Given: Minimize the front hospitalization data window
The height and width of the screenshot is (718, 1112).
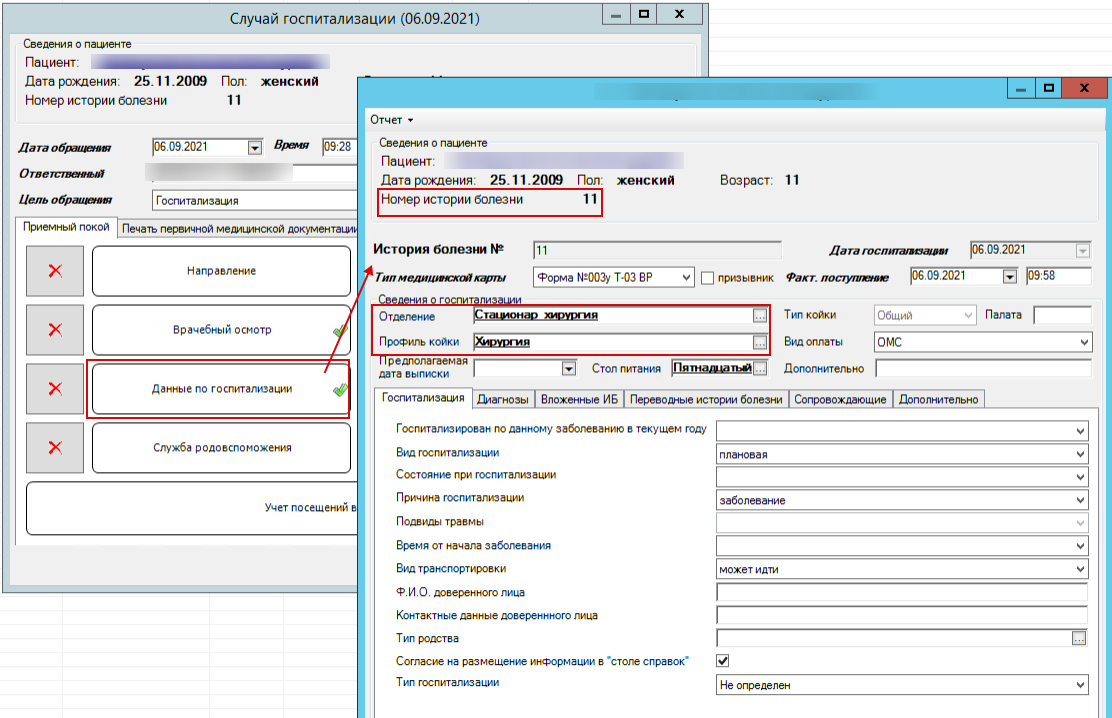Looking at the screenshot, I should click(1021, 89).
